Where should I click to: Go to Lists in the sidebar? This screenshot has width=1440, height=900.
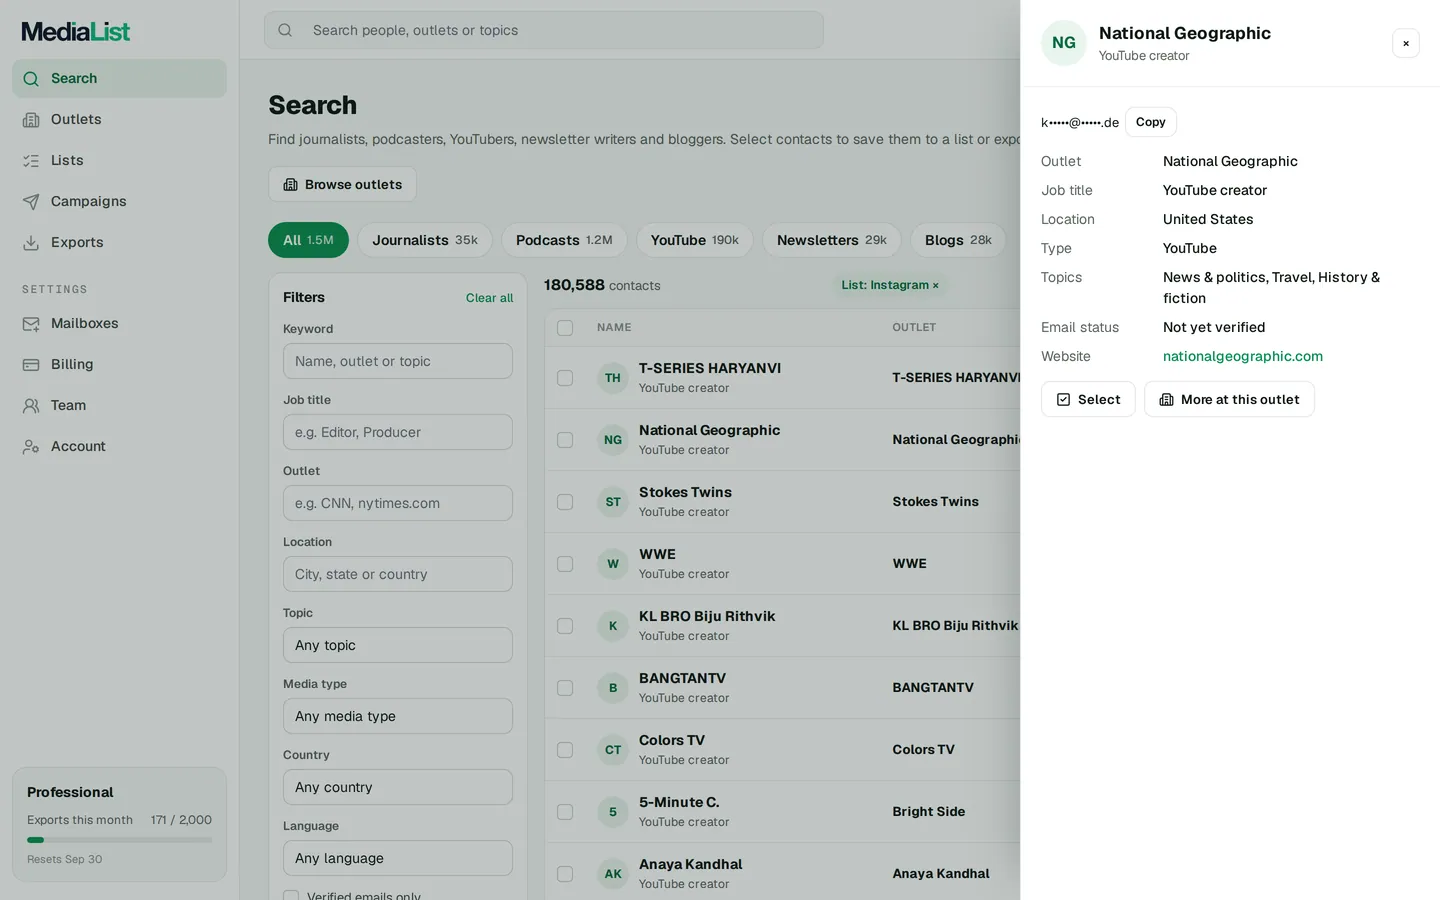click(x=119, y=160)
